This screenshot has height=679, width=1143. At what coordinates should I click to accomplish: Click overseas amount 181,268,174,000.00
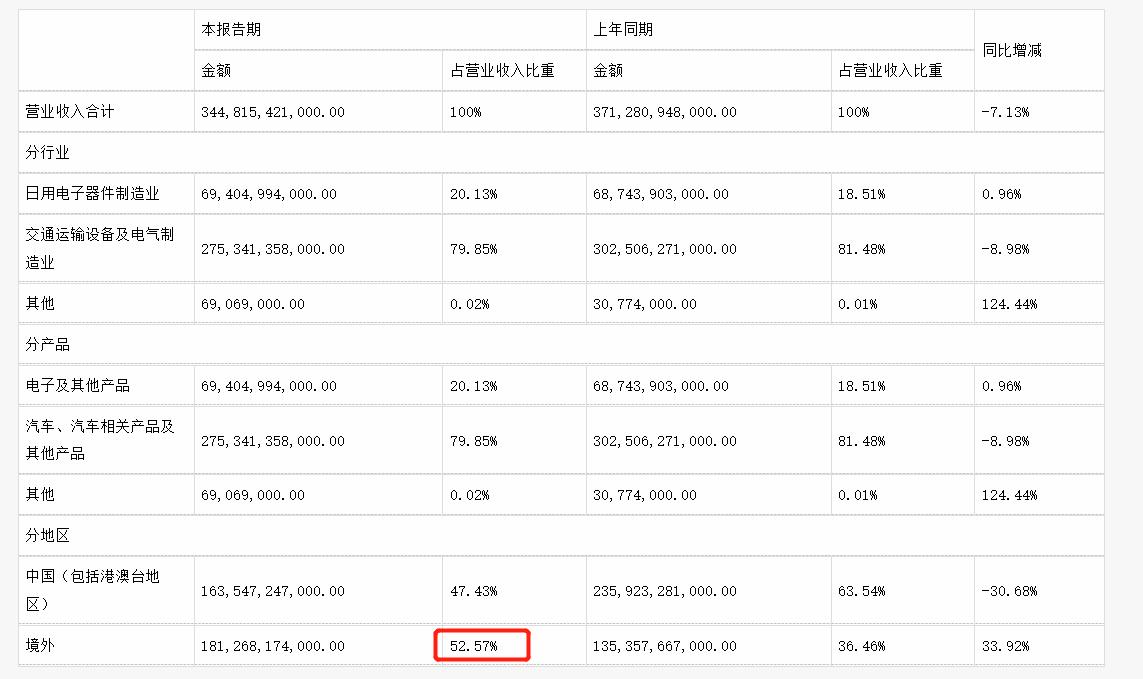(273, 646)
